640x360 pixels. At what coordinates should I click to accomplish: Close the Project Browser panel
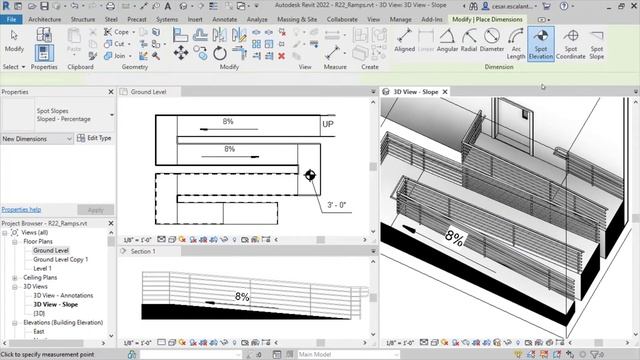tap(111, 223)
